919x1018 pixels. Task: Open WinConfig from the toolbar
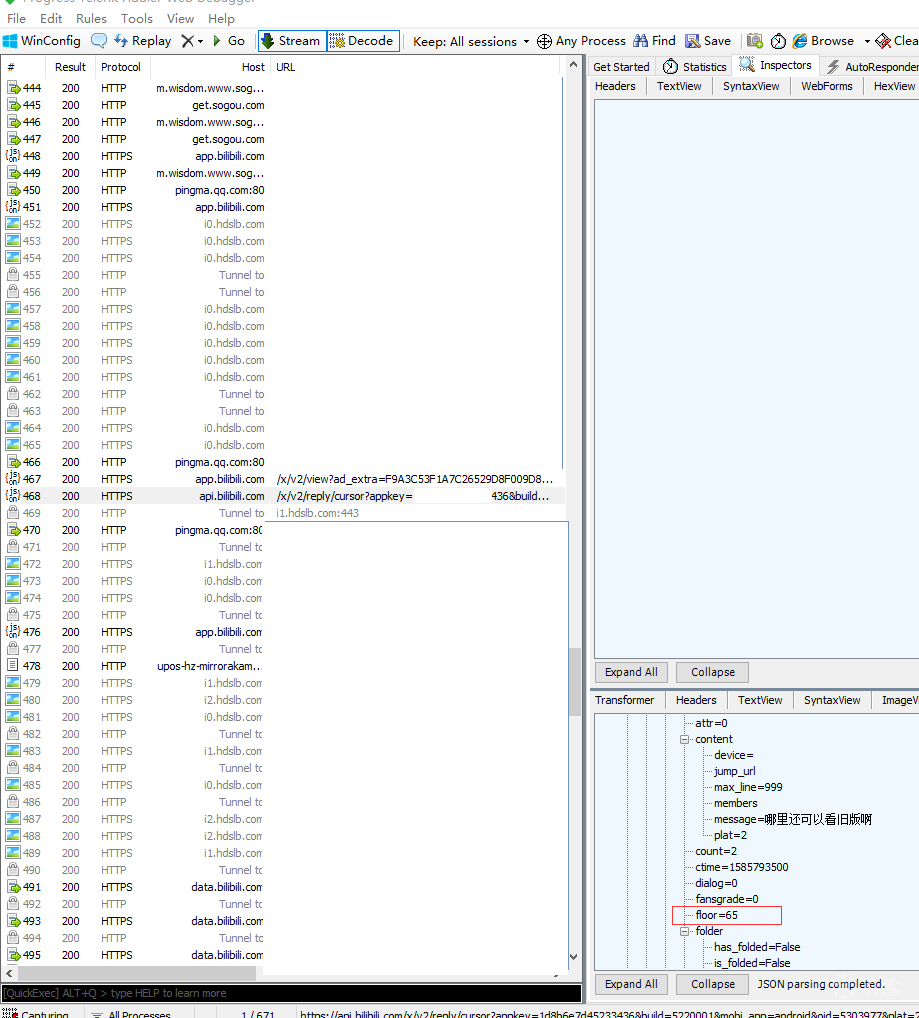(x=42, y=41)
